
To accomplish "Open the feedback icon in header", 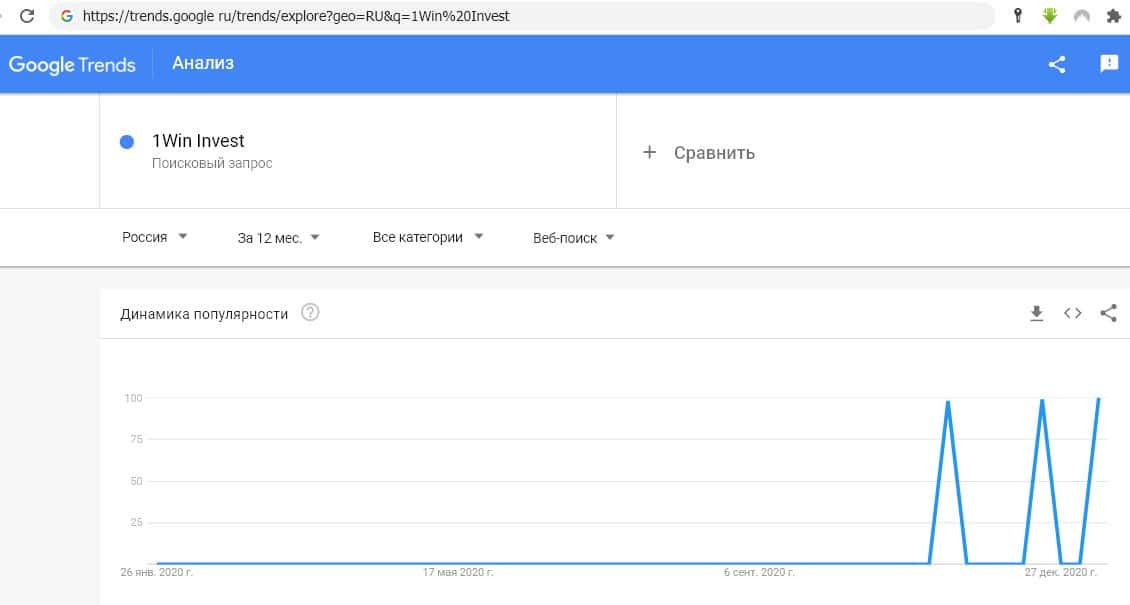I will tap(1109, 64).
